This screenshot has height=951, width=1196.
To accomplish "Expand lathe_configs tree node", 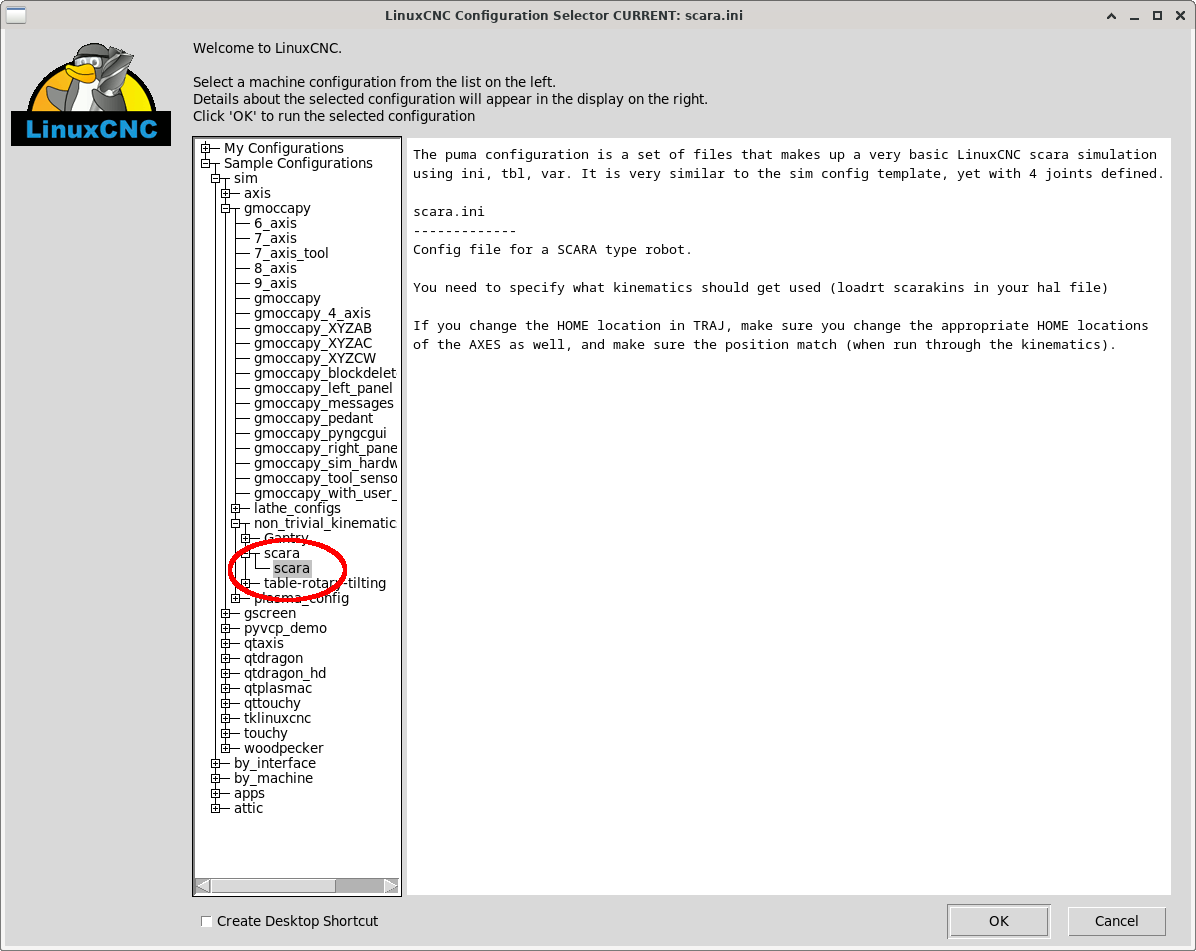I will [x=235, y=509].
